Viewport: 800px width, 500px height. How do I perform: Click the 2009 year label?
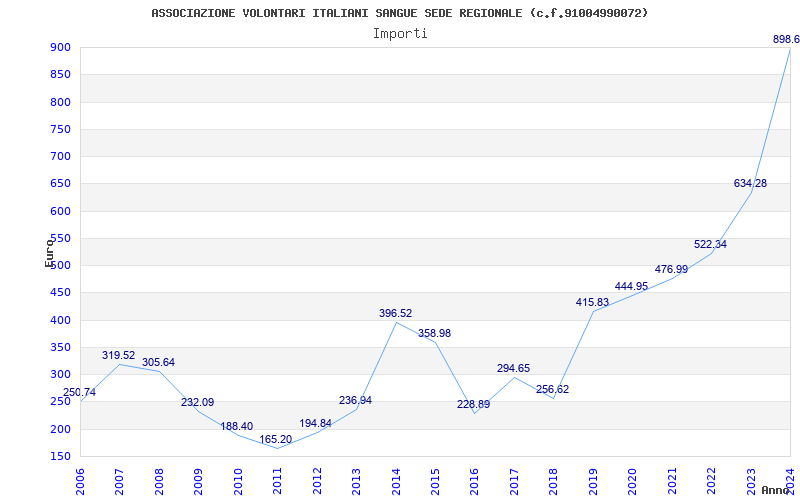198,482
